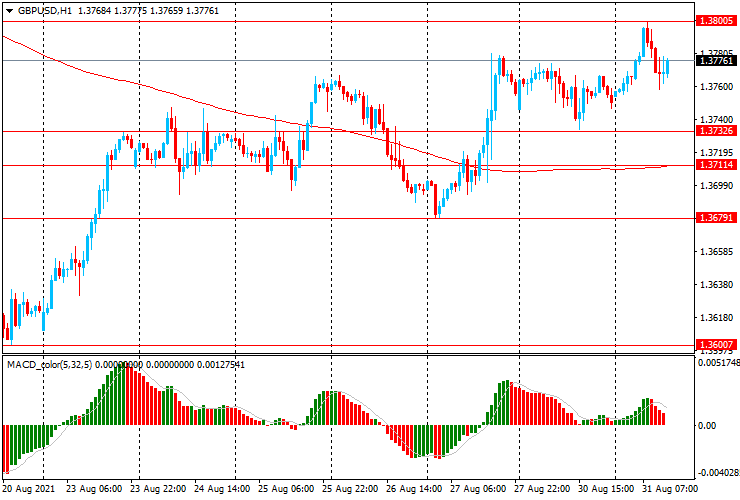This screenshot has height=500, width=740.
Task: Click the 1.37400 price axis label
Action: (717, 120)
